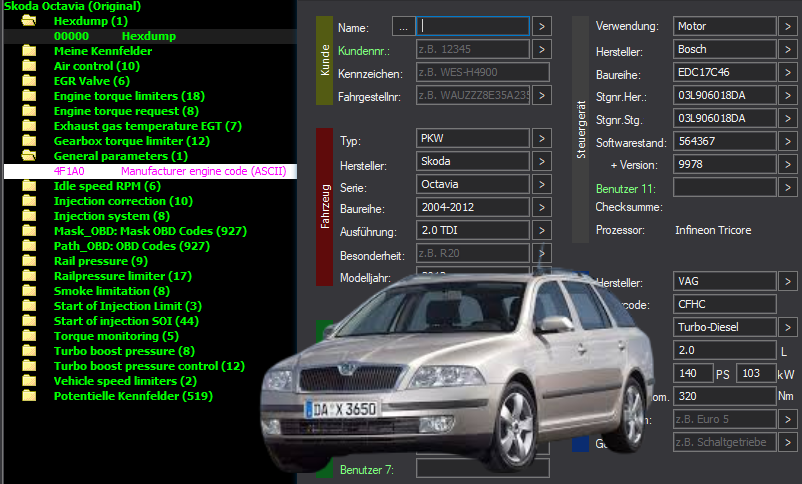Screen dimensions: 802x484
Task: Open the arrow beside the Skoda Hersteller field
Action: pyautogui.click(x=542, y=161)
